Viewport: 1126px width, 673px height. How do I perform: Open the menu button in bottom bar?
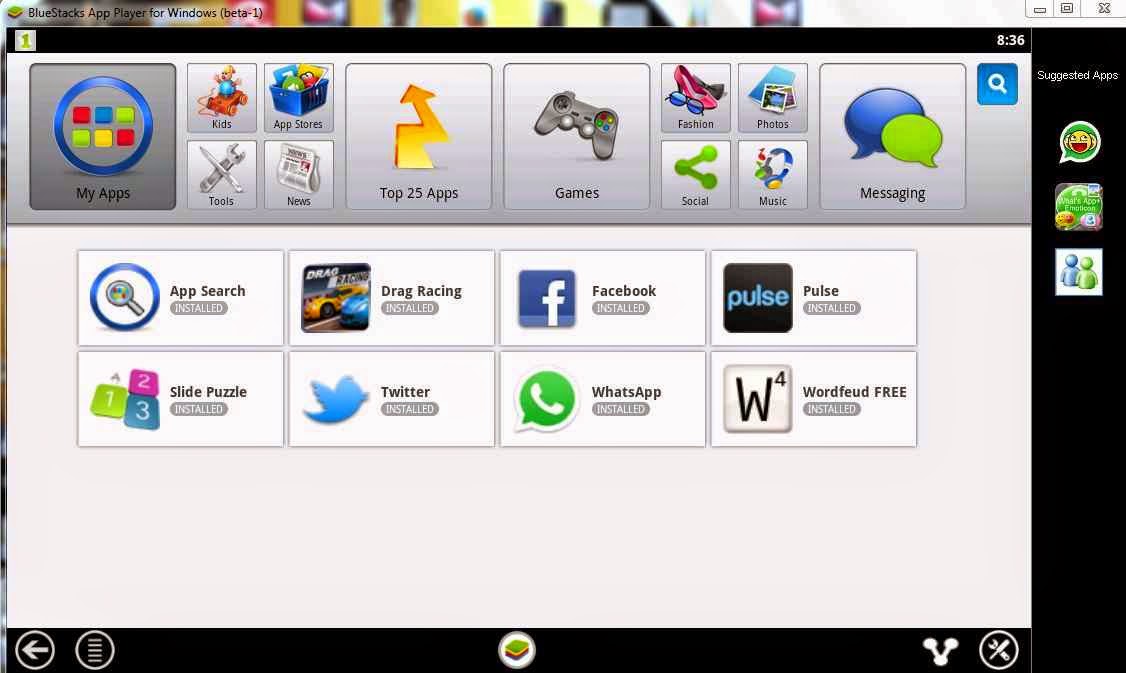click(95, 651)
